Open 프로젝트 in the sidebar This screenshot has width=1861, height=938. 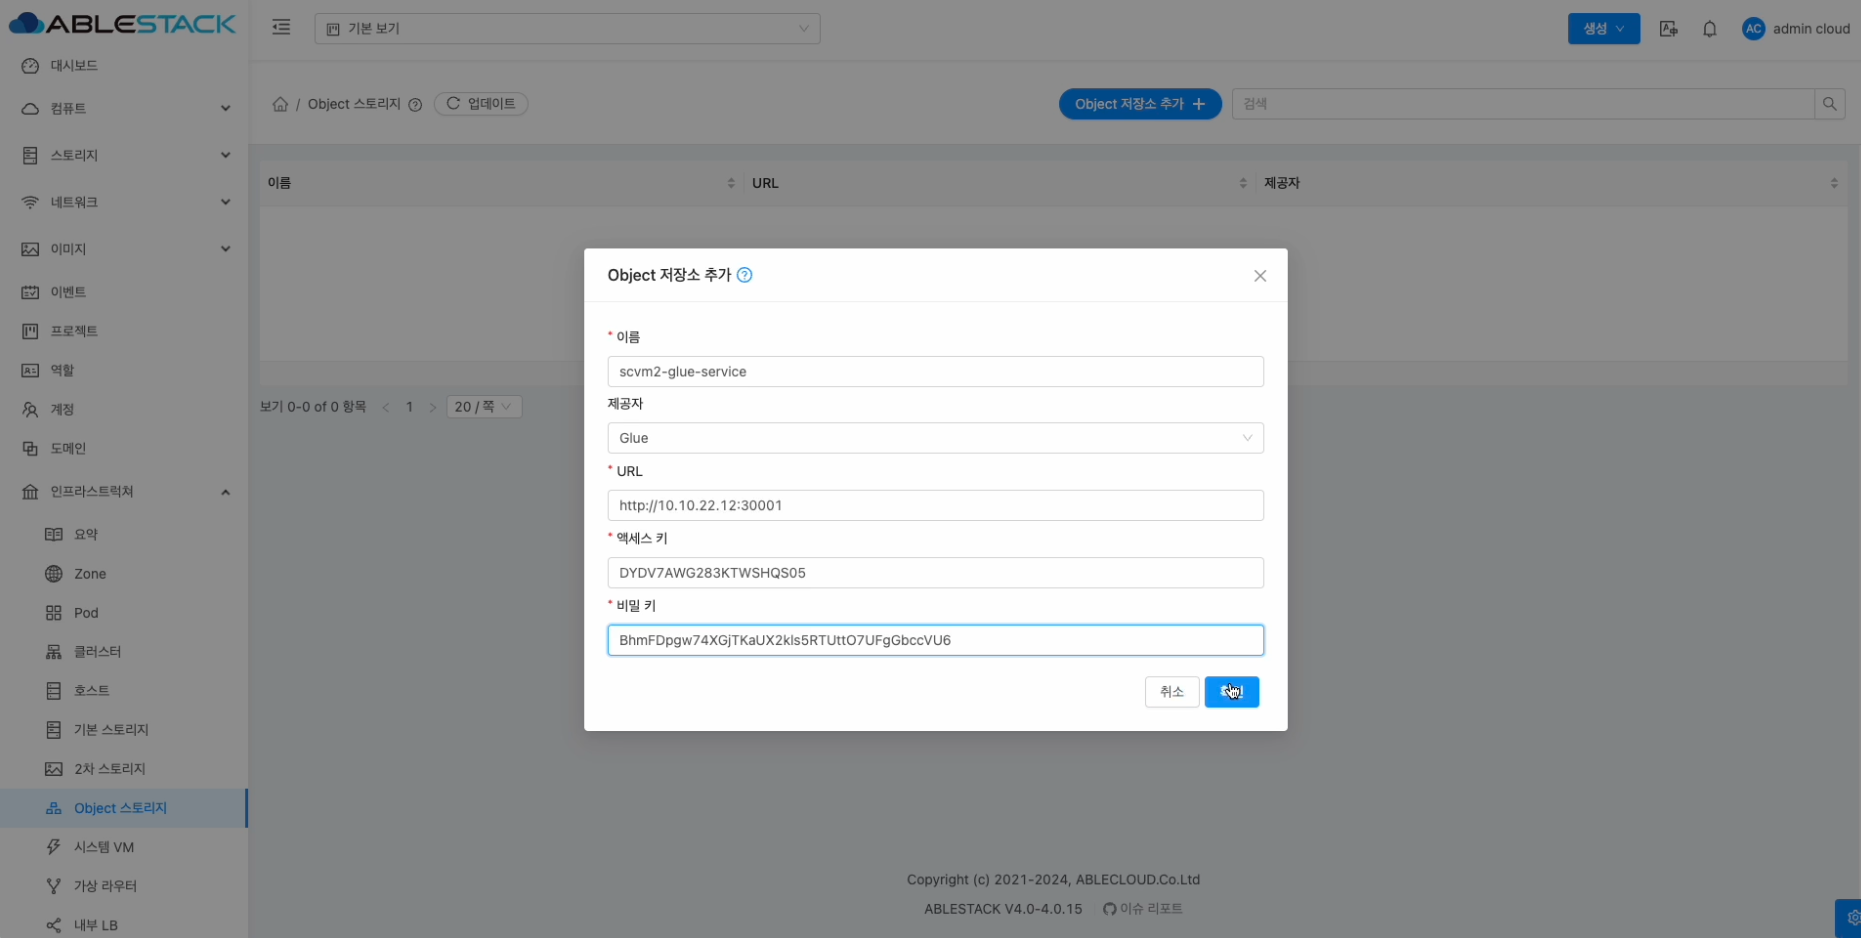coord(124,331)
